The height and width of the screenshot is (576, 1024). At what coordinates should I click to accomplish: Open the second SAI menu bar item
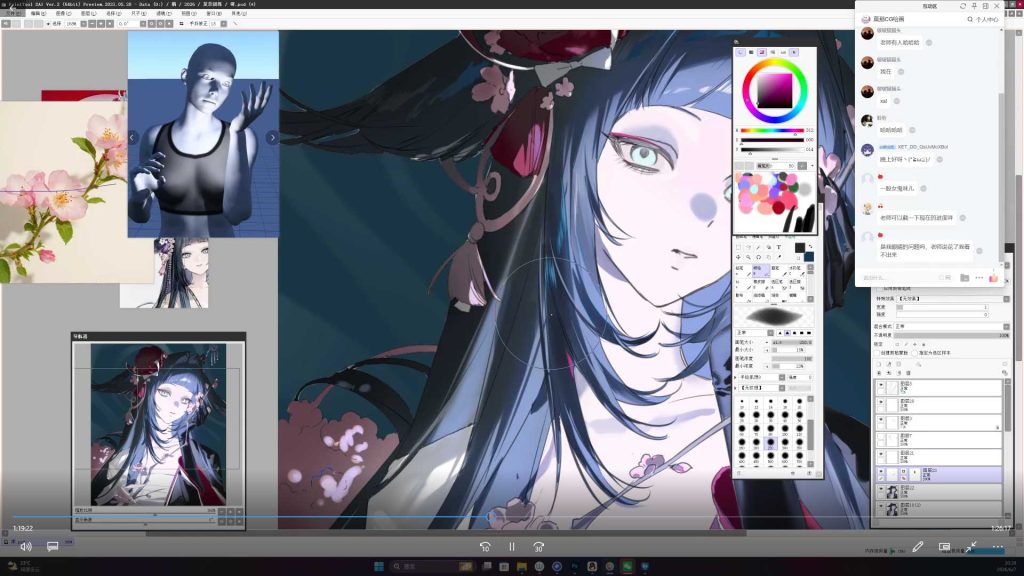pyautogui.click(x=39, y=13)
